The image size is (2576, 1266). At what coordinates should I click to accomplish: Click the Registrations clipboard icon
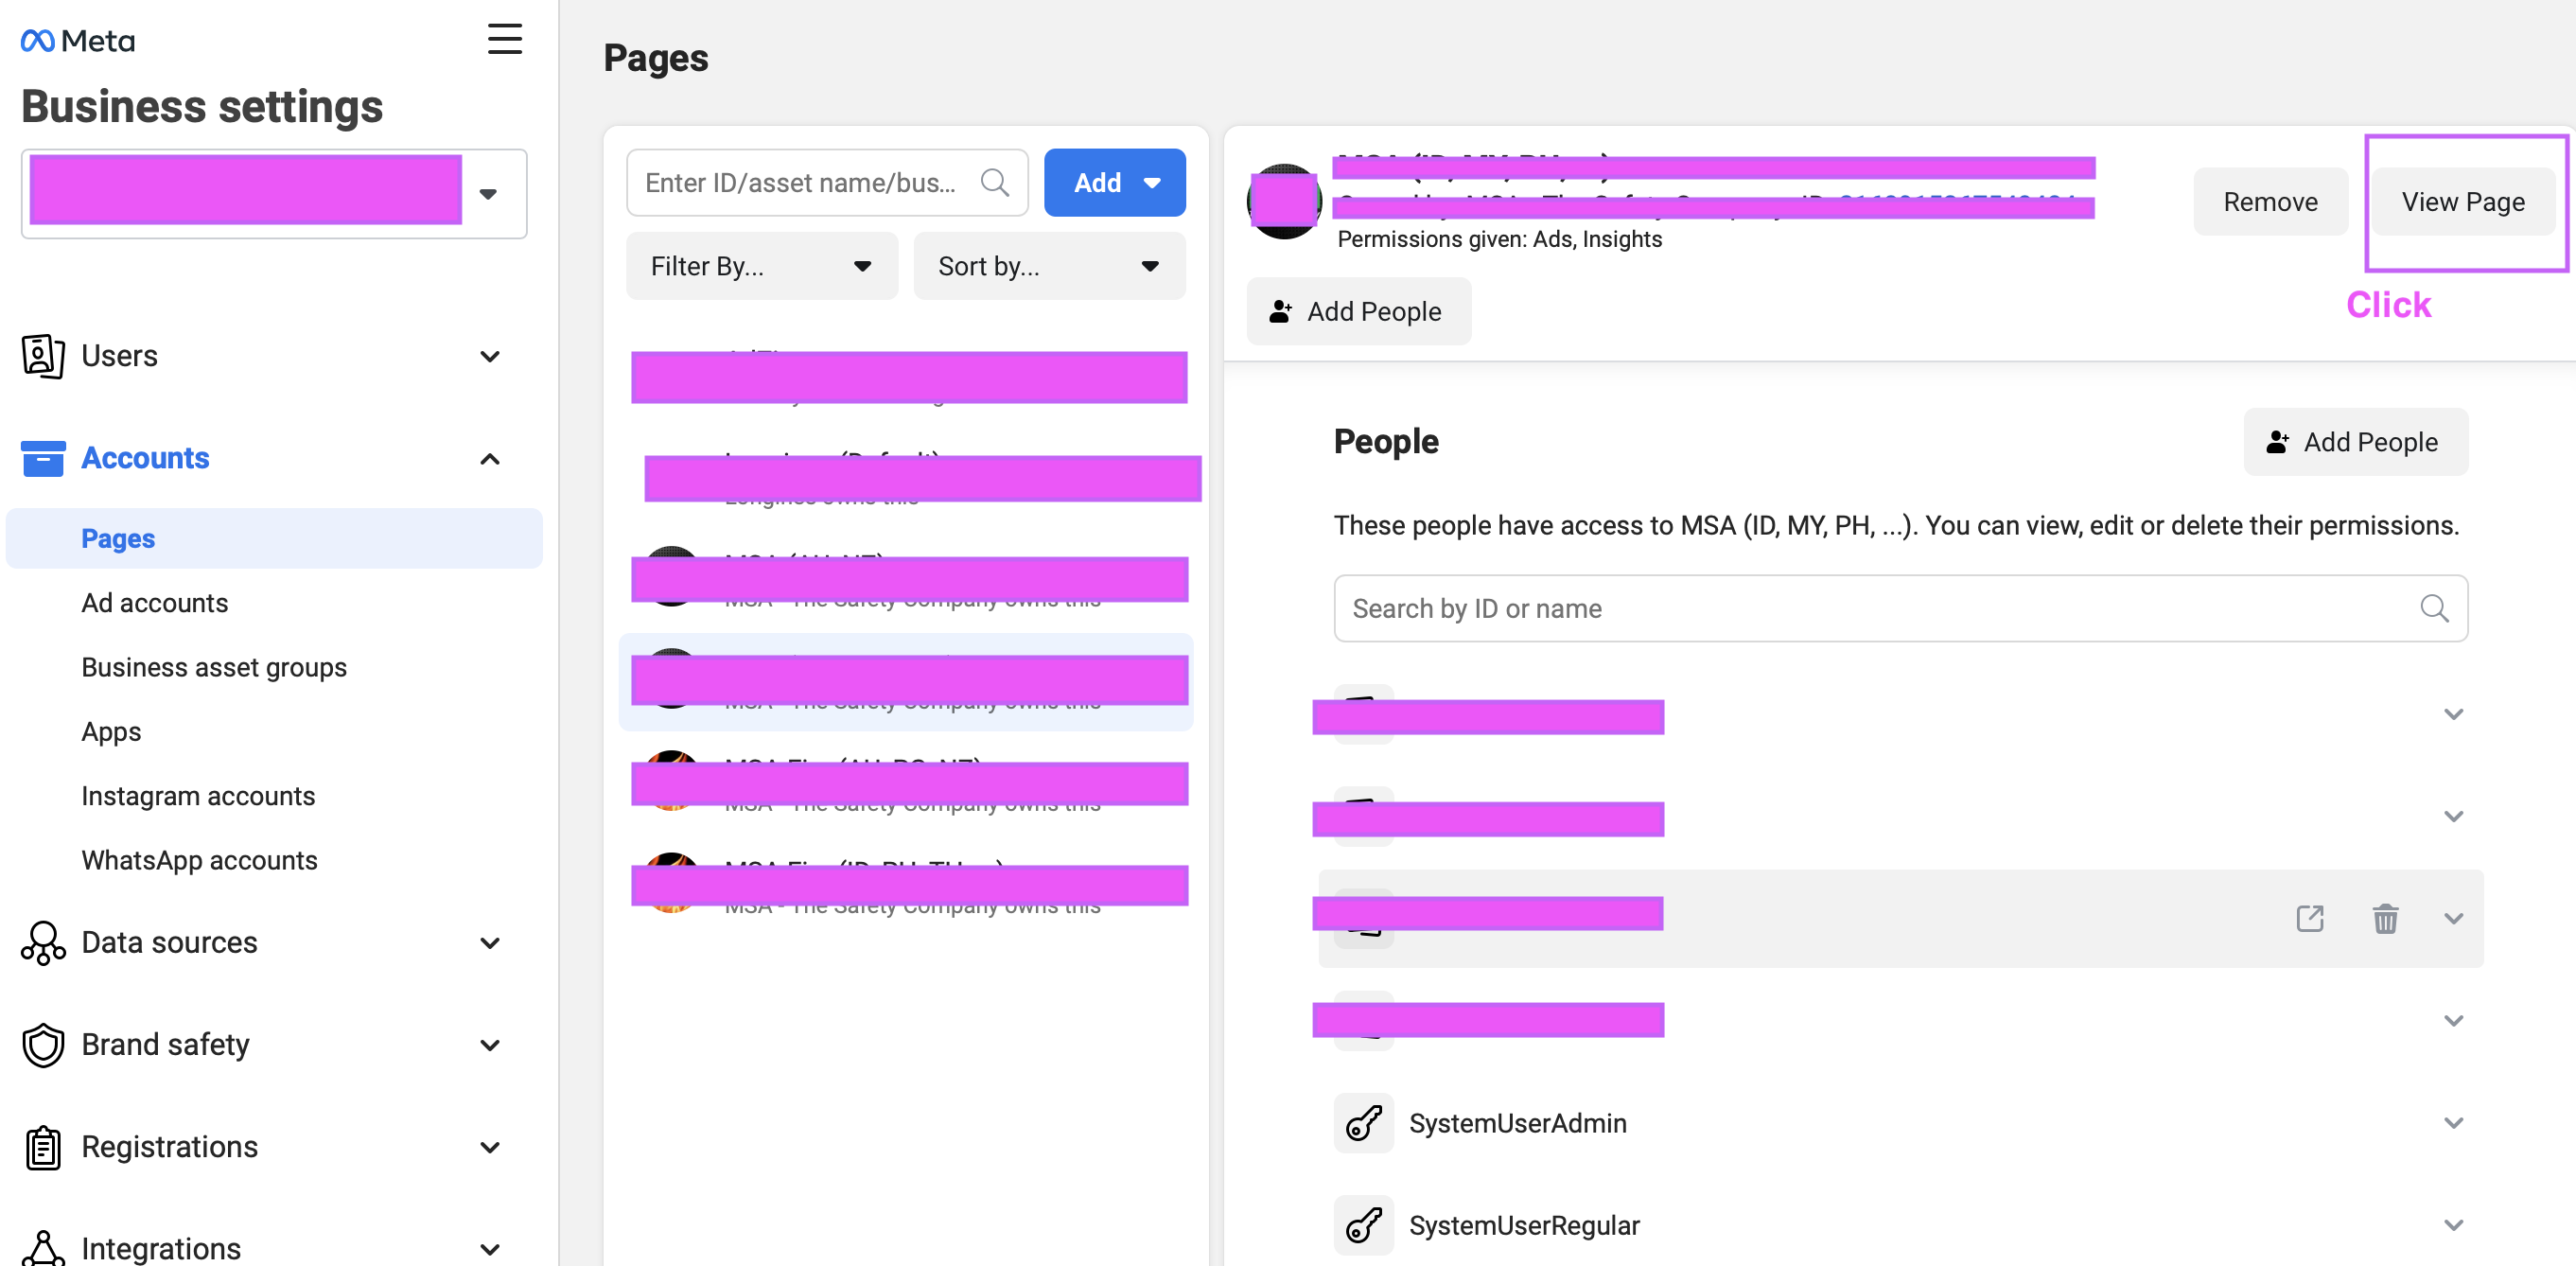(43, 1147)
